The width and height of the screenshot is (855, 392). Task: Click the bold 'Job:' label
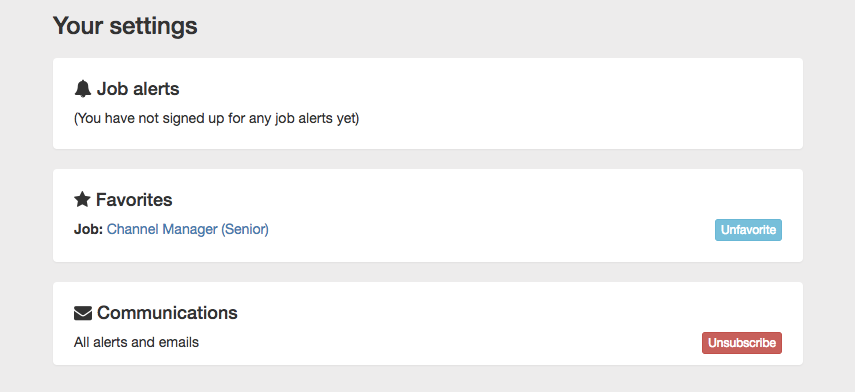[x=88, y=230]
